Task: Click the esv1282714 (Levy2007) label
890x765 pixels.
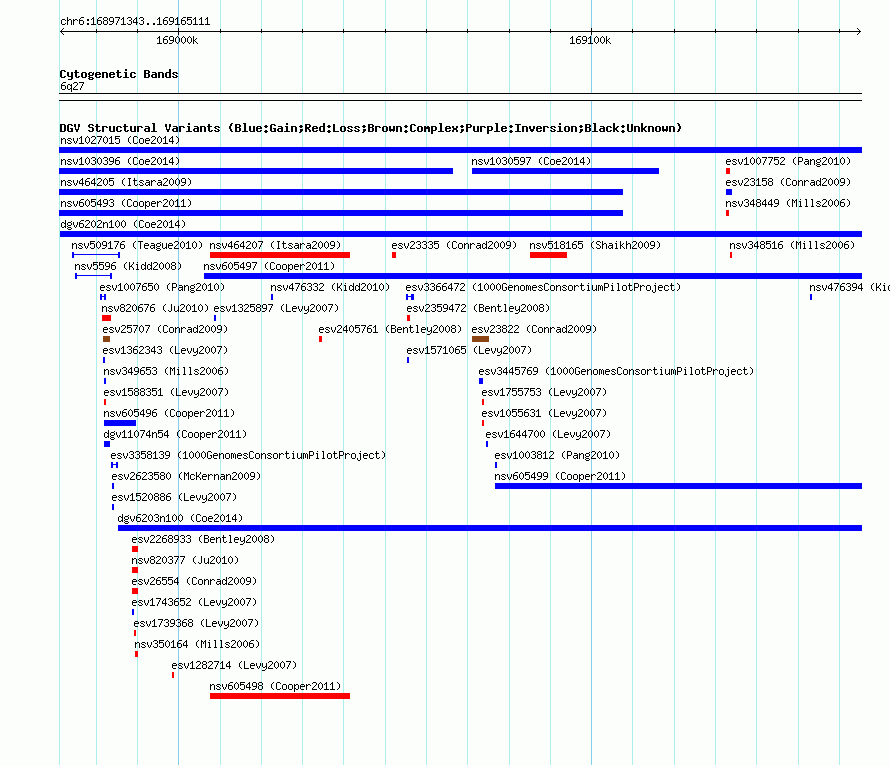Action: coord(234,665)
